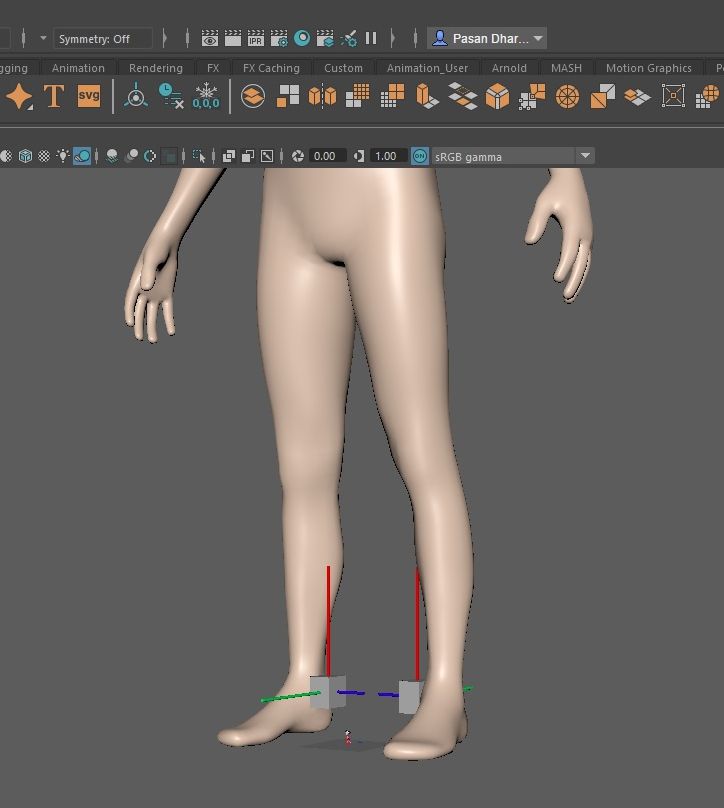
Task: Pause Viewport 2.0 display update
Action: tap(371, 39)
